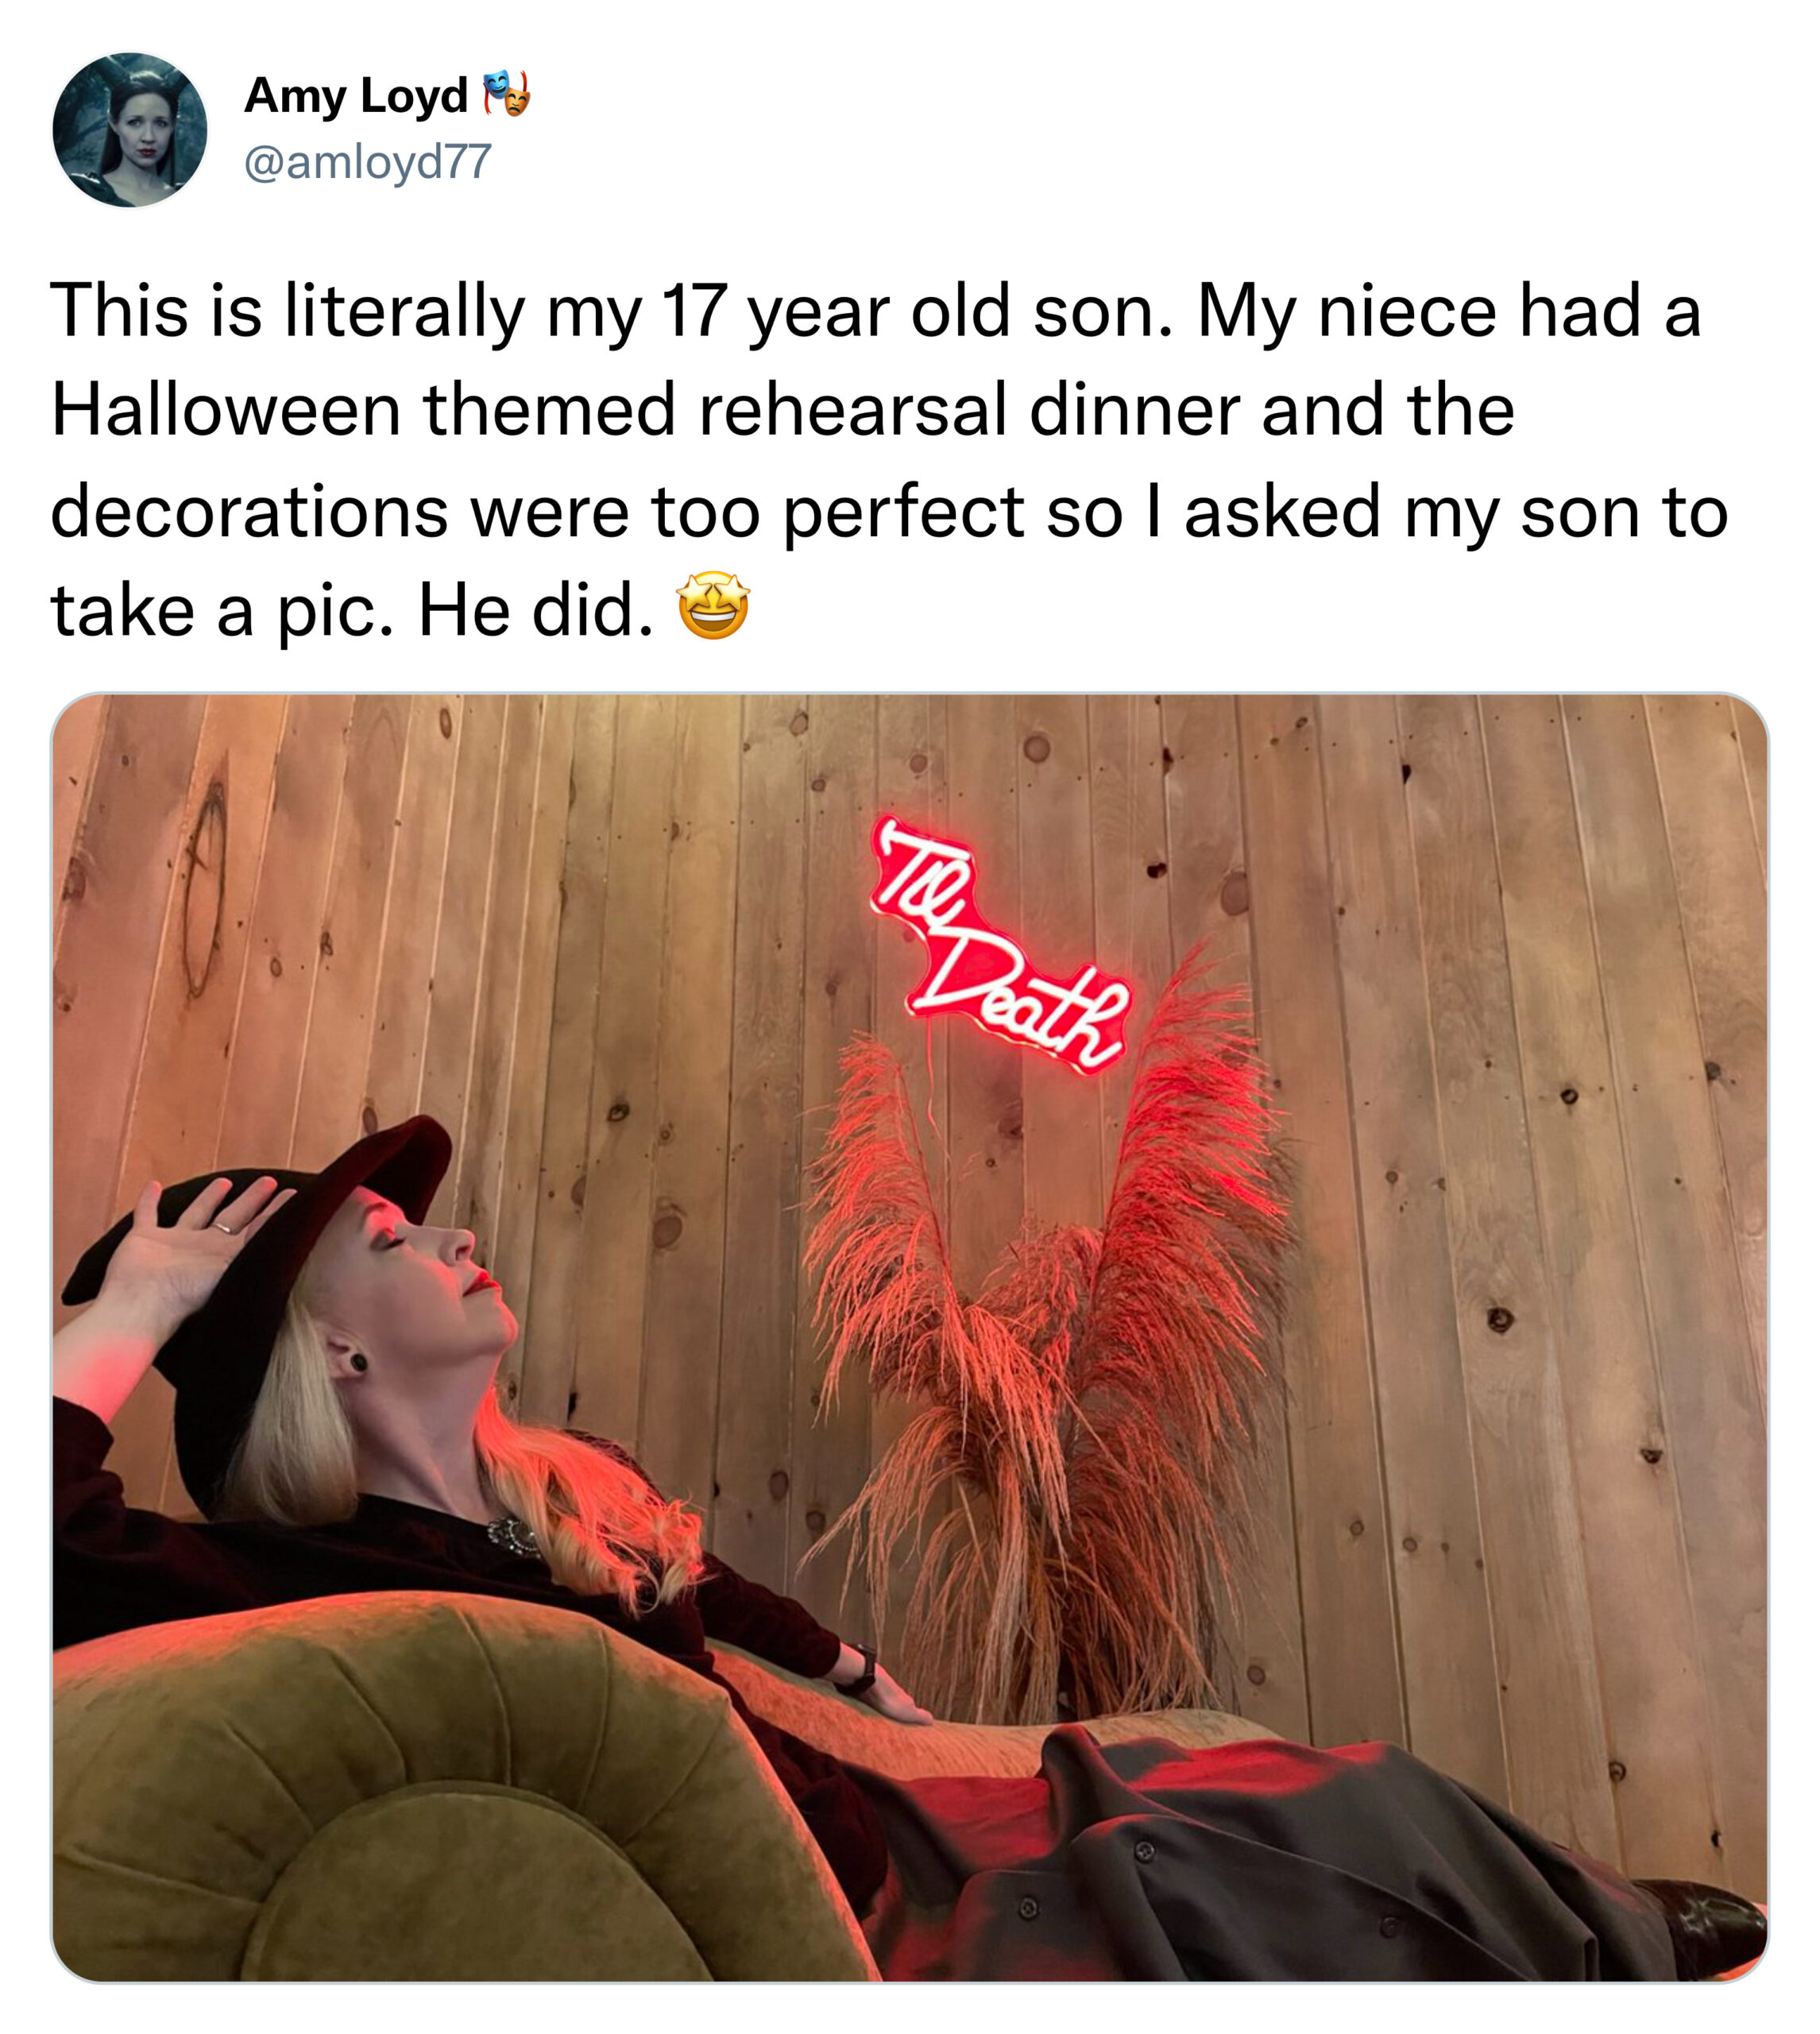
Task: Click the word Halloween in the tweet
Action: point(226,410)
